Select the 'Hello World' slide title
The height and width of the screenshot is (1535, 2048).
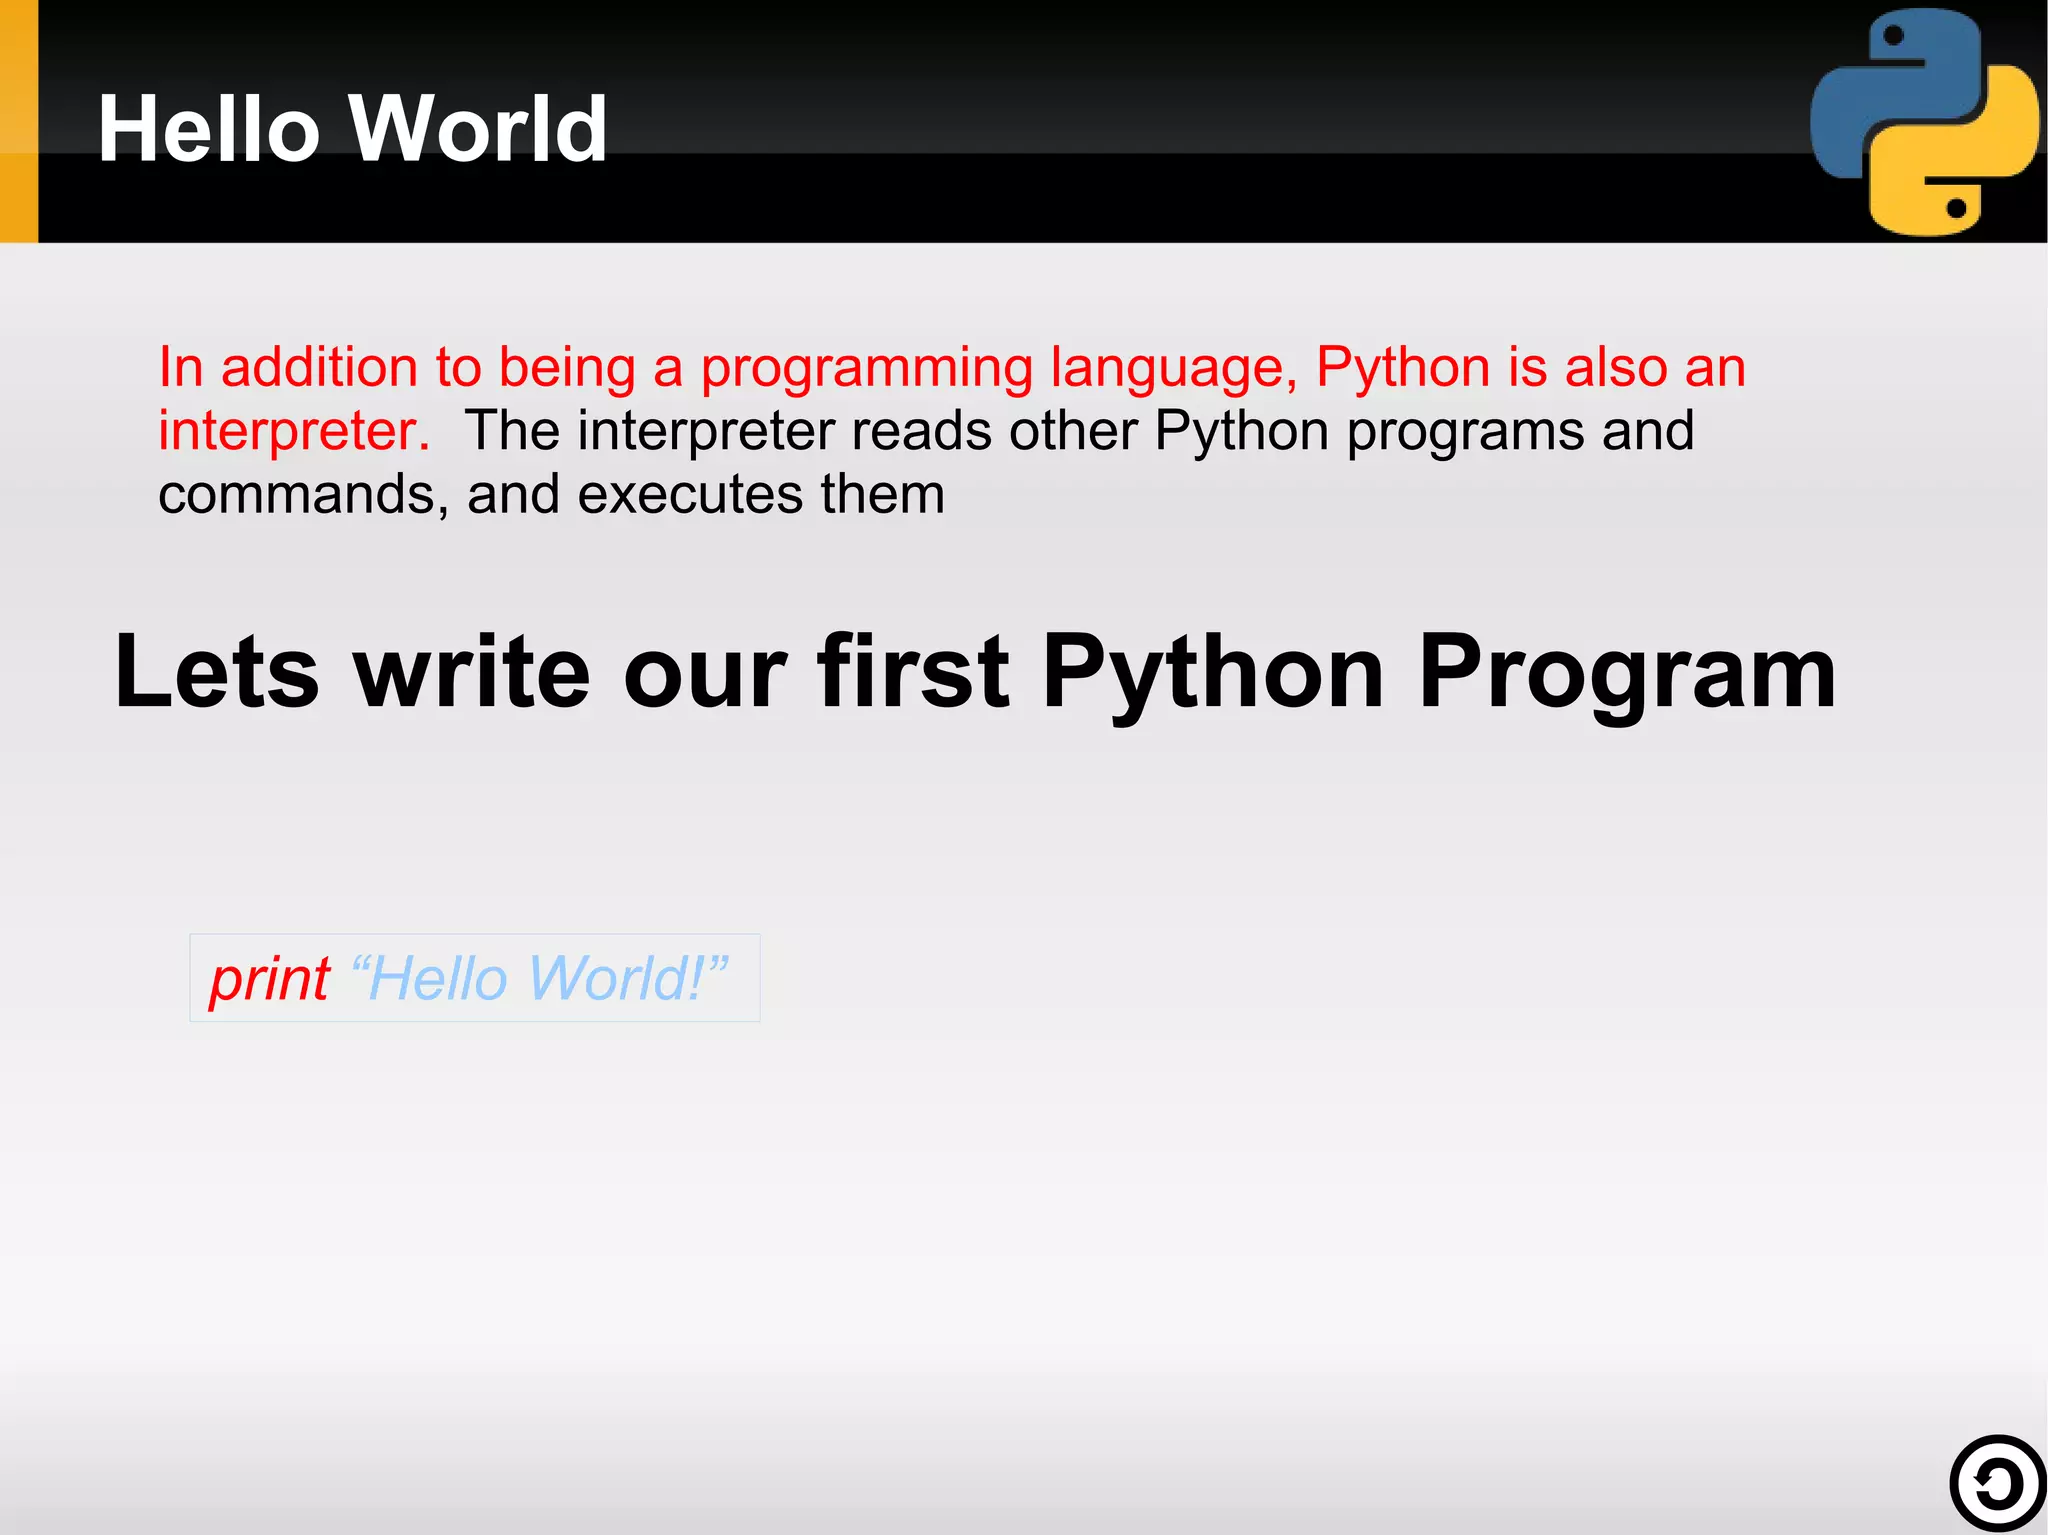[x=352, y=129]
